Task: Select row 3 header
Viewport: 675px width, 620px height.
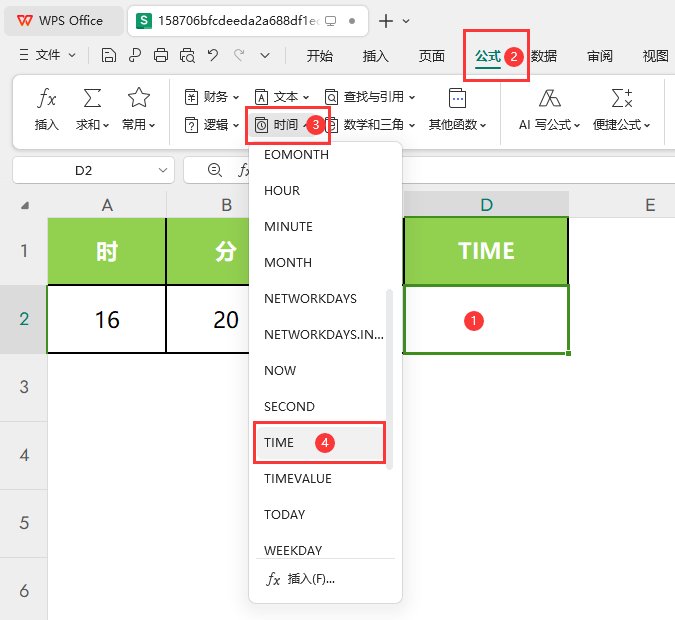Action: tap(24, 387)
